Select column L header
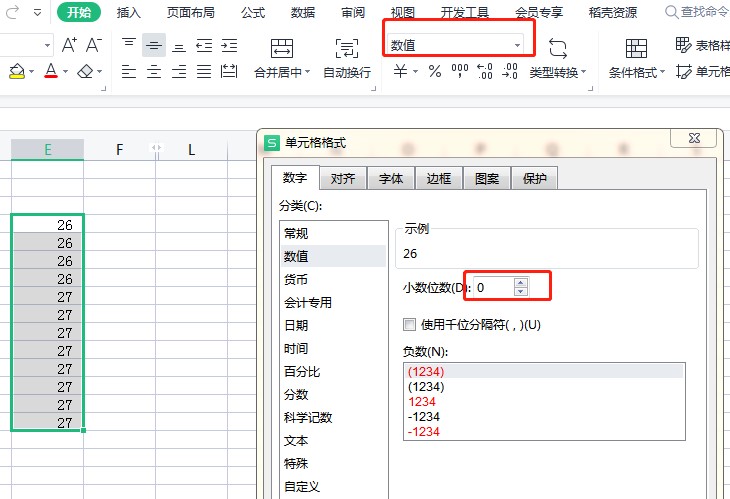730x499 pixels. (x=191, y=149)
